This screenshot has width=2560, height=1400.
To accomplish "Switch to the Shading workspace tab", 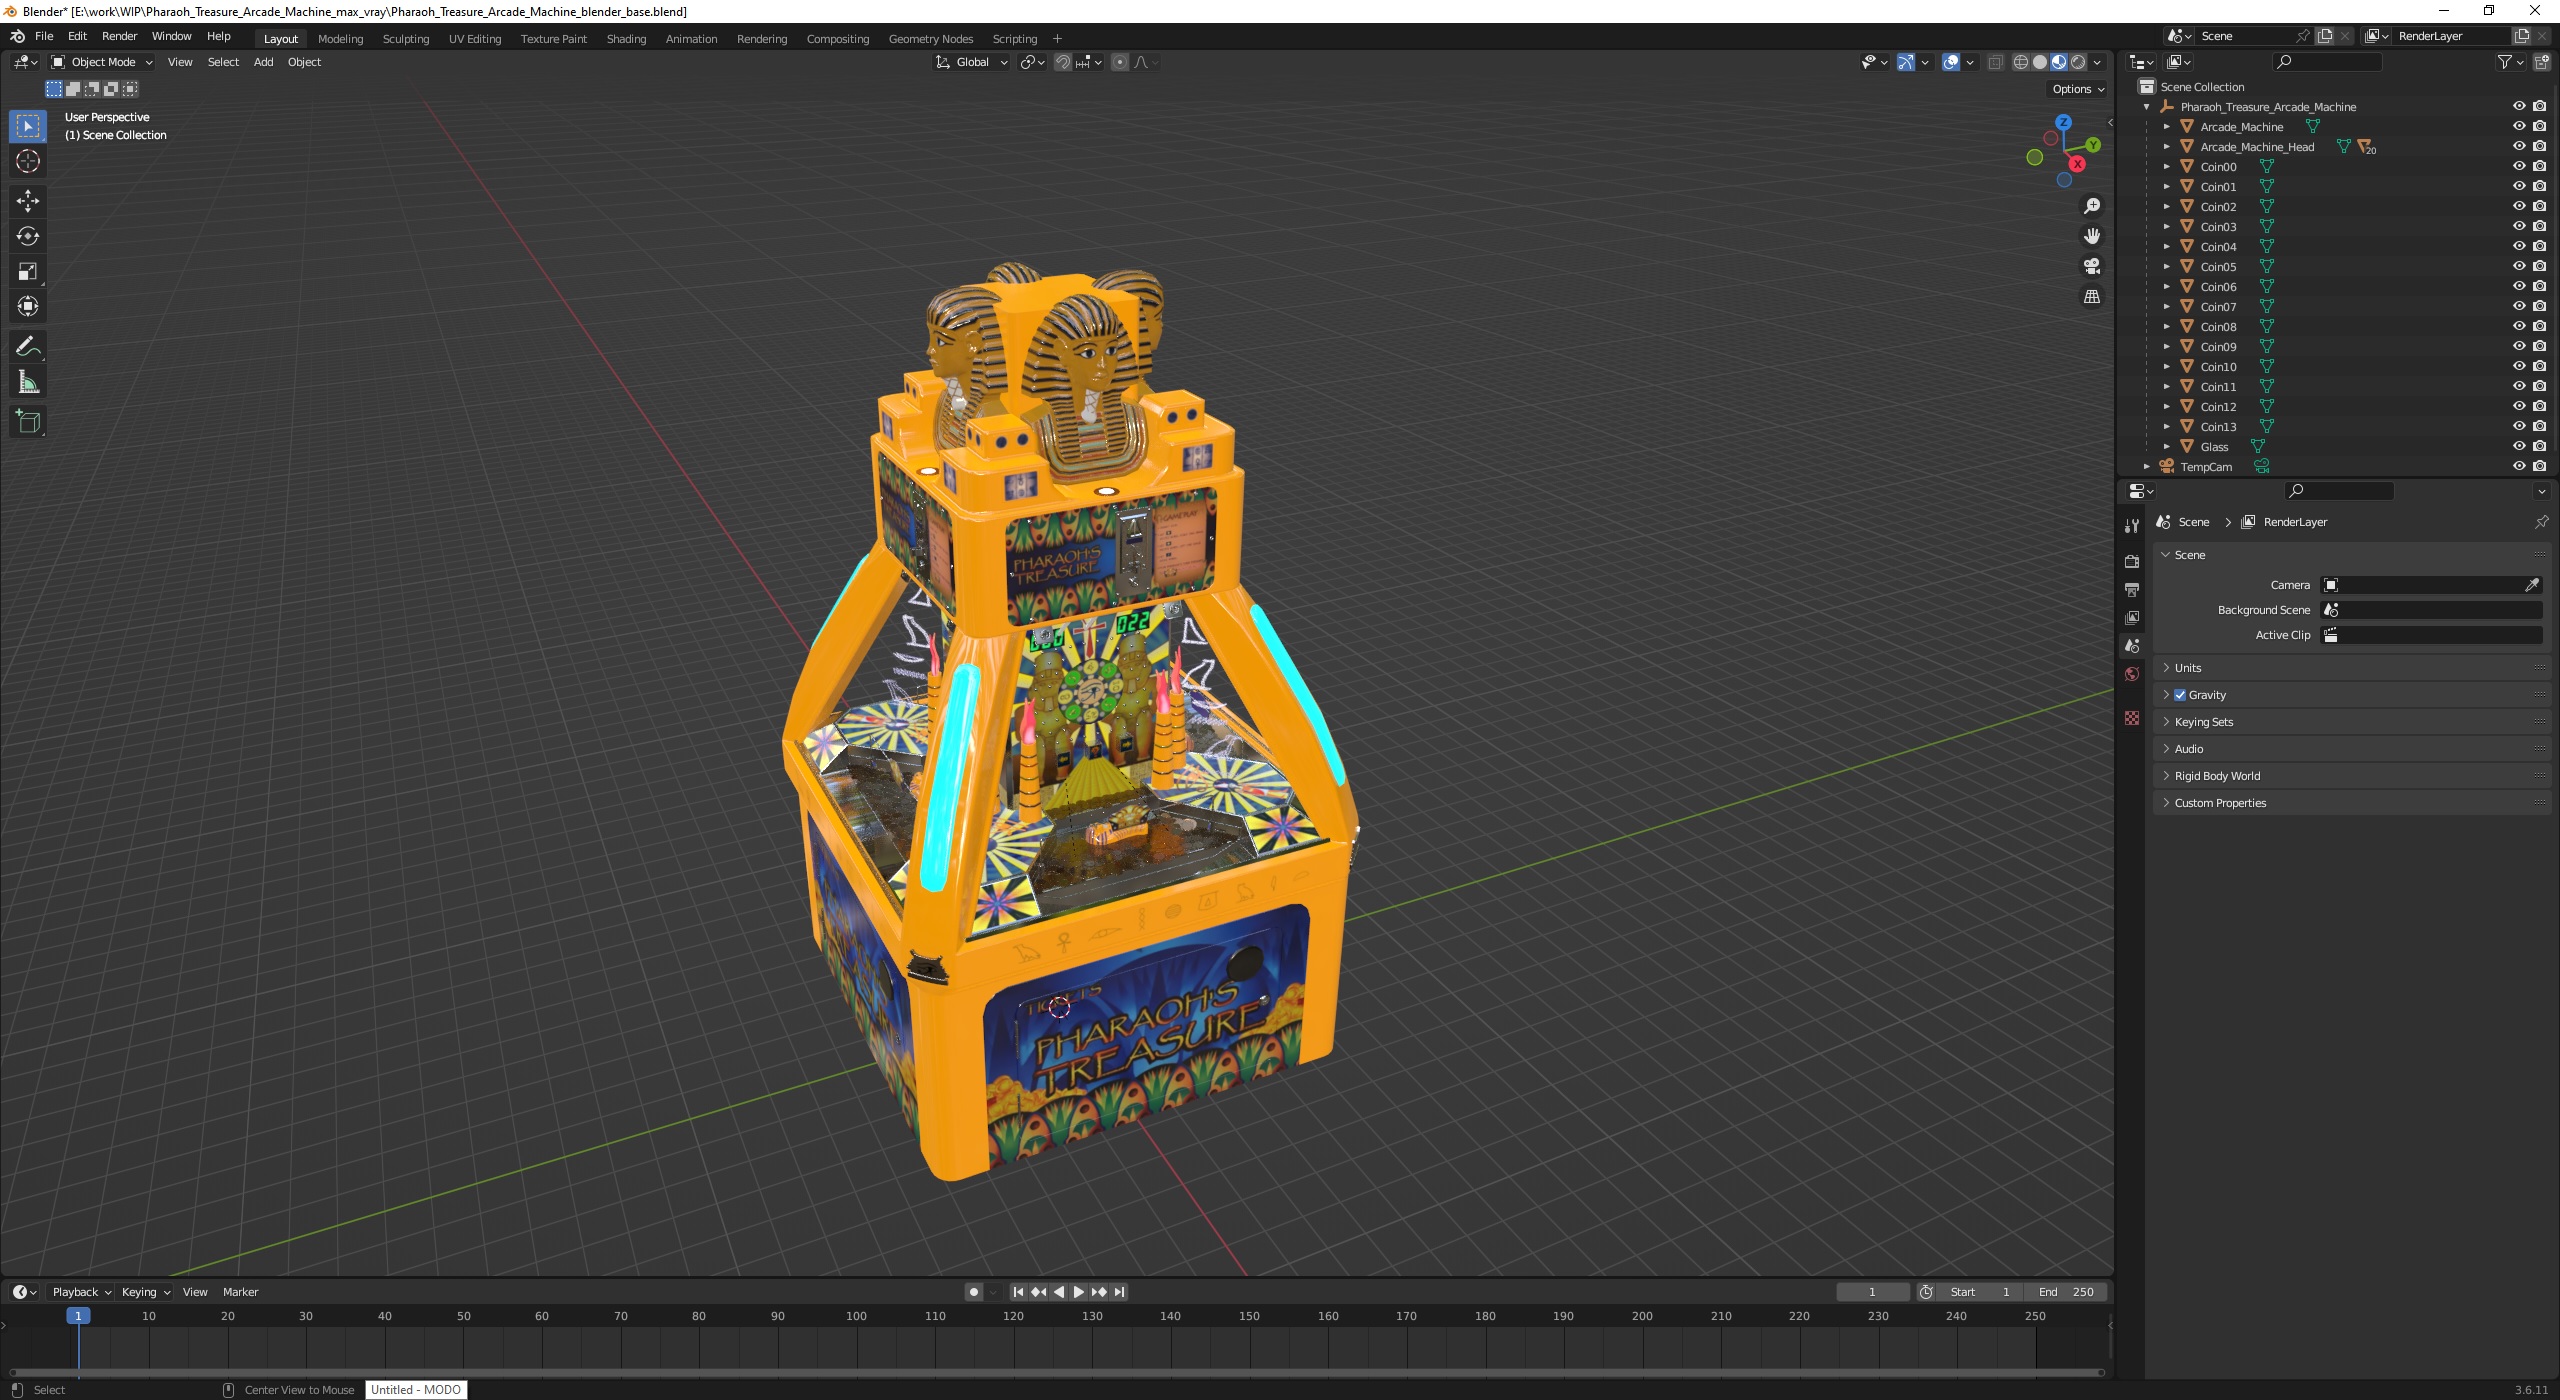I will click(626, 39).
